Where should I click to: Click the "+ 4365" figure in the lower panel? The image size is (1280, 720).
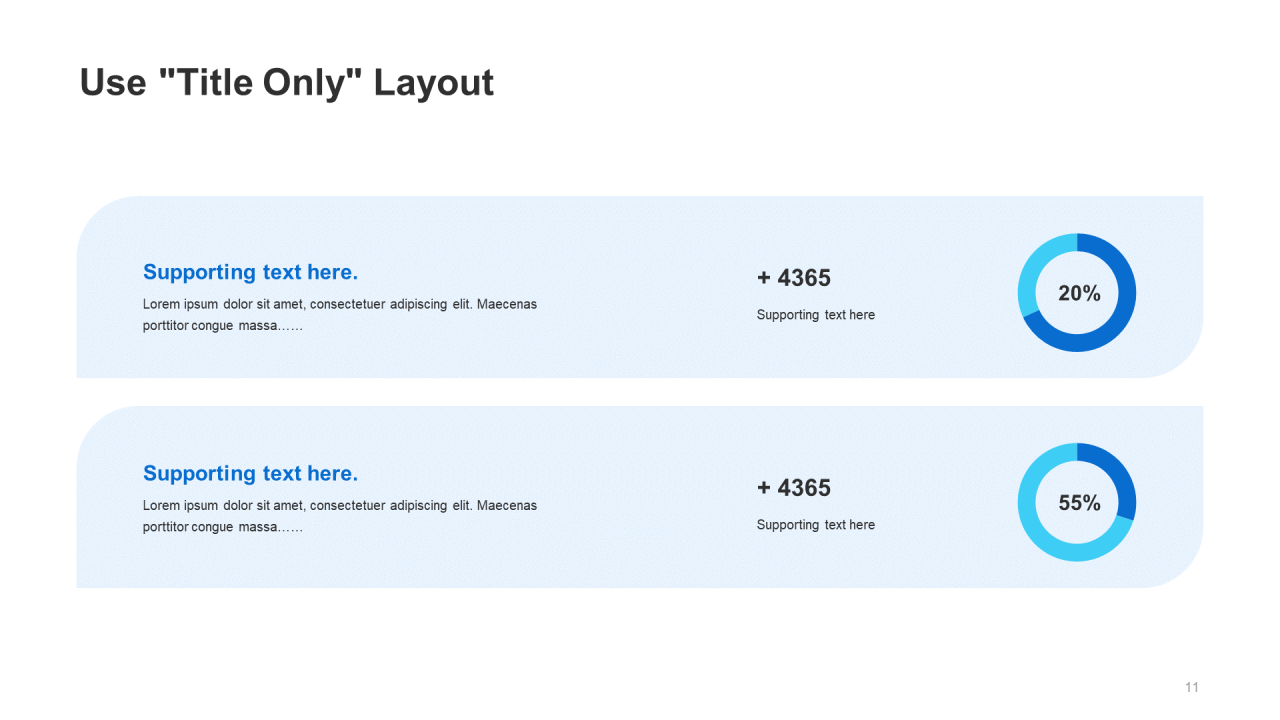point(794,488)
